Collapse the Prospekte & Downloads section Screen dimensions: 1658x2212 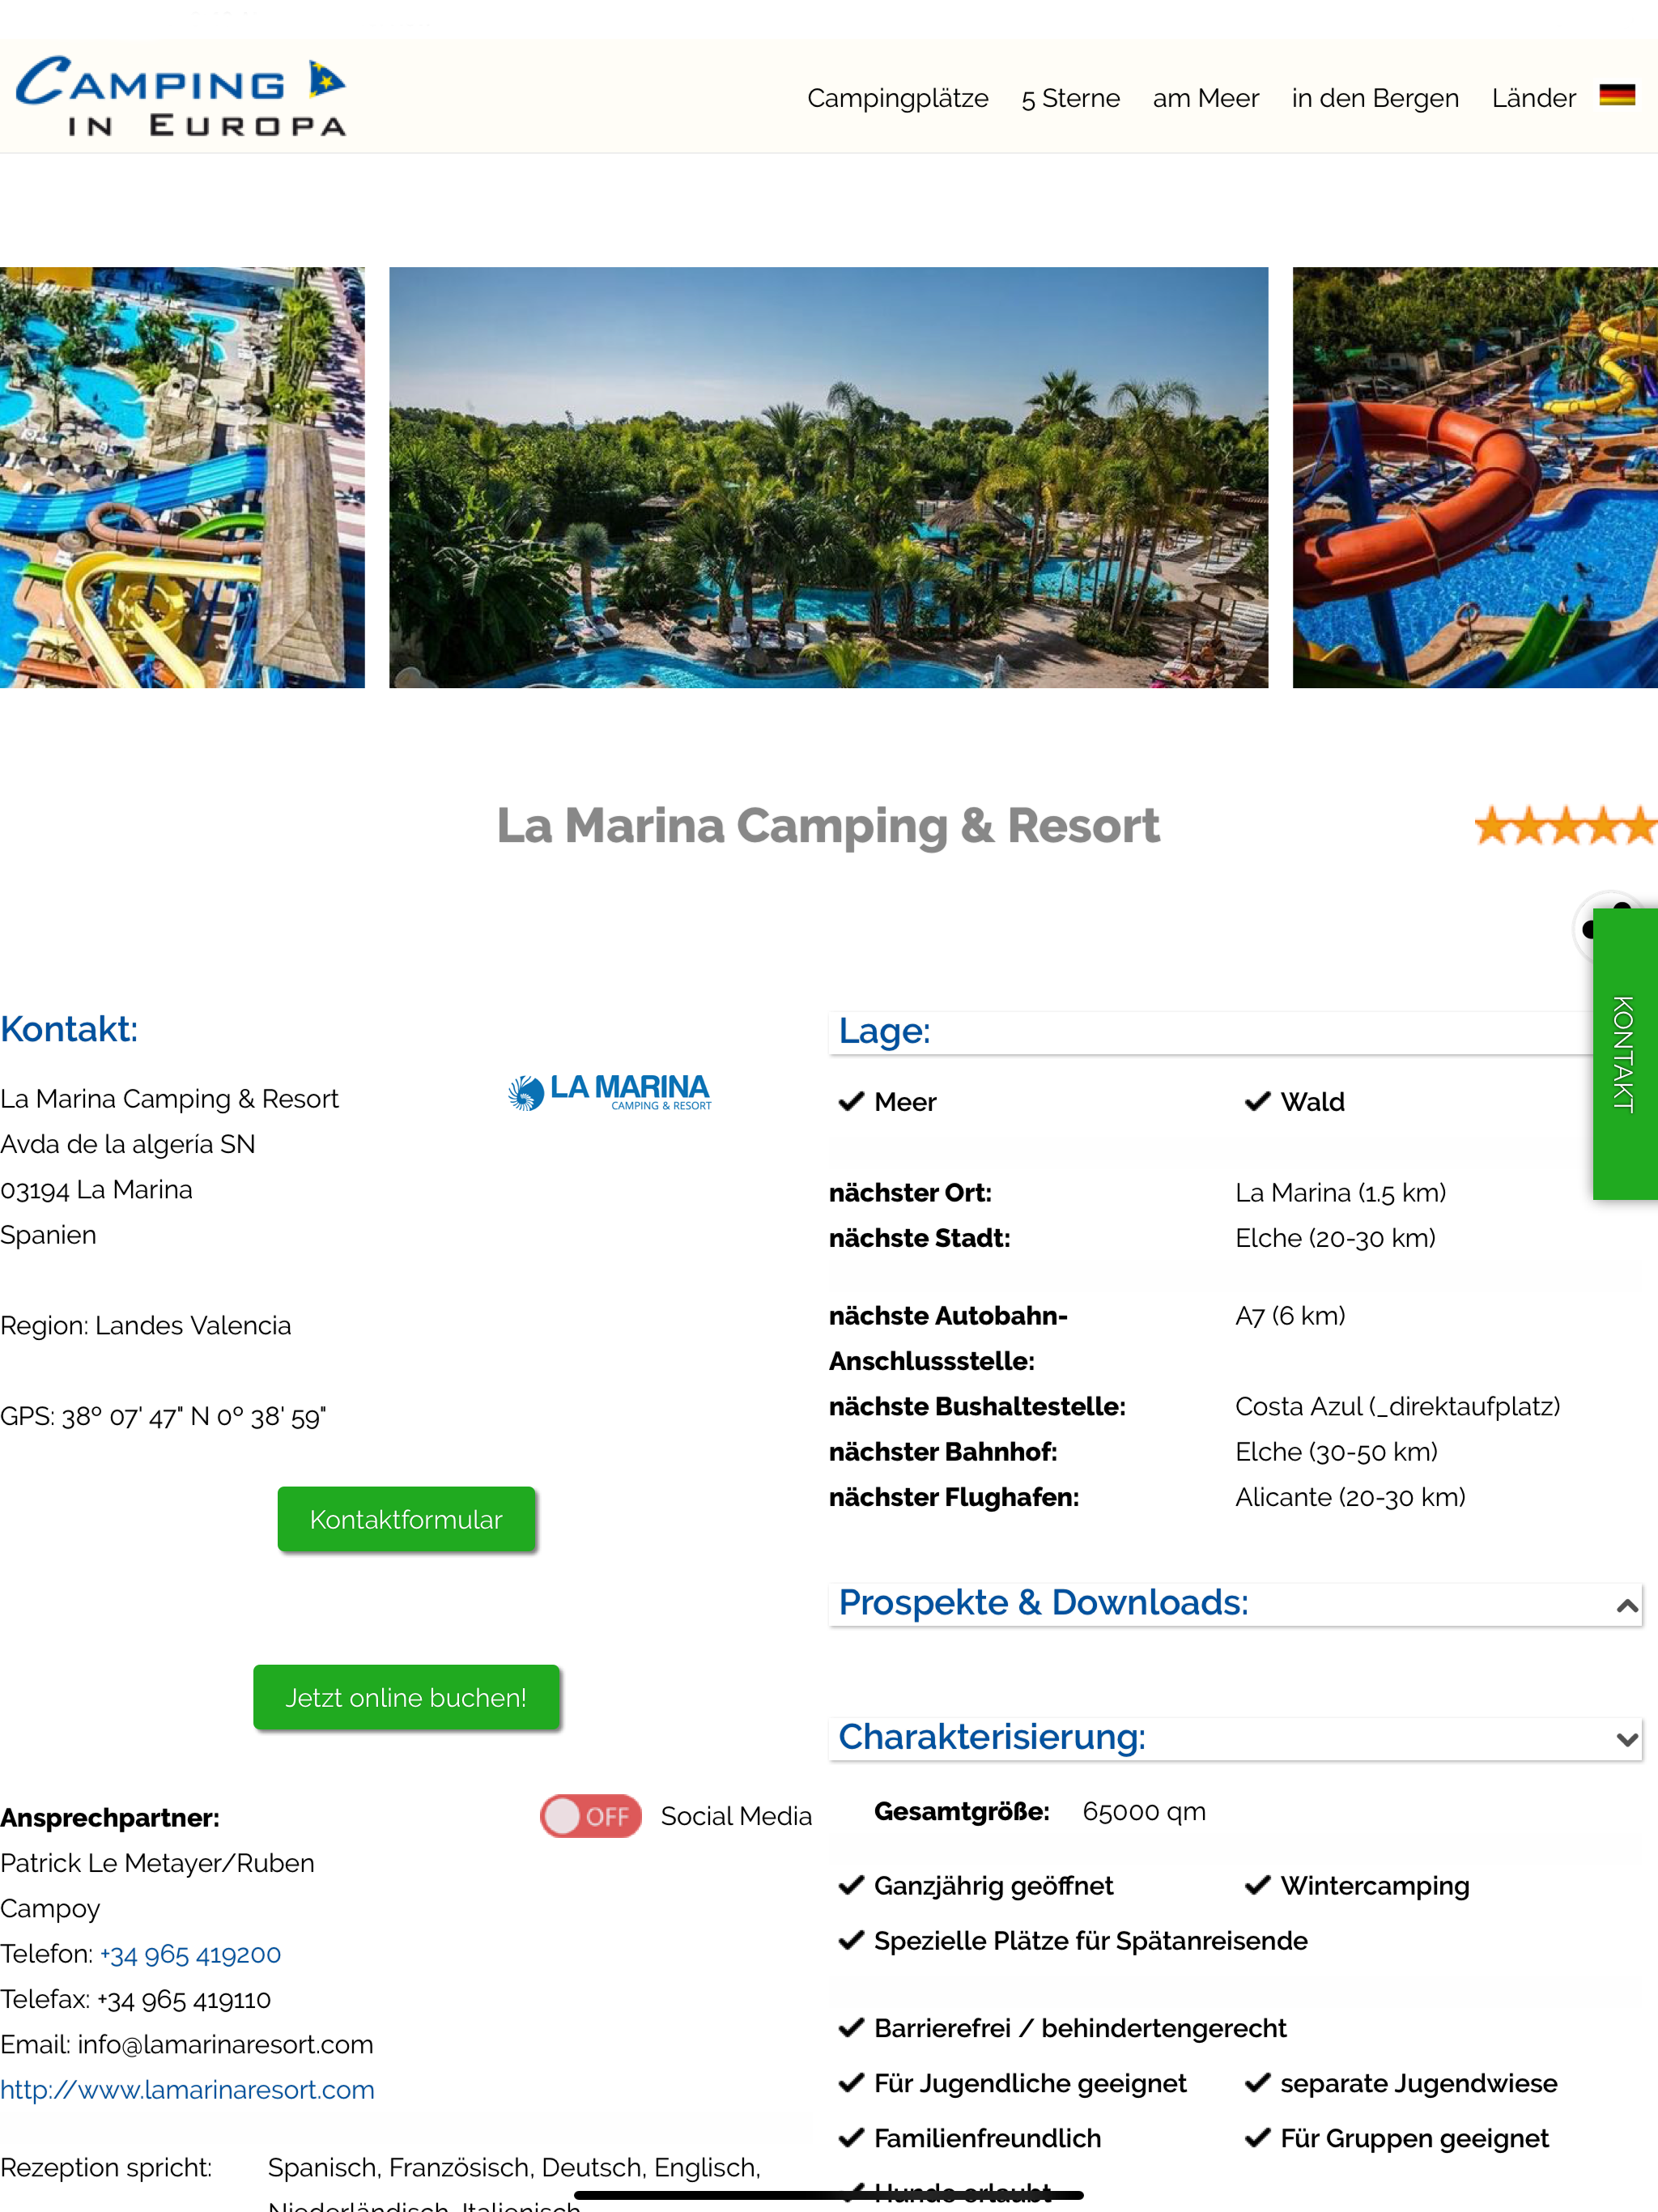pos(1626,1605)
